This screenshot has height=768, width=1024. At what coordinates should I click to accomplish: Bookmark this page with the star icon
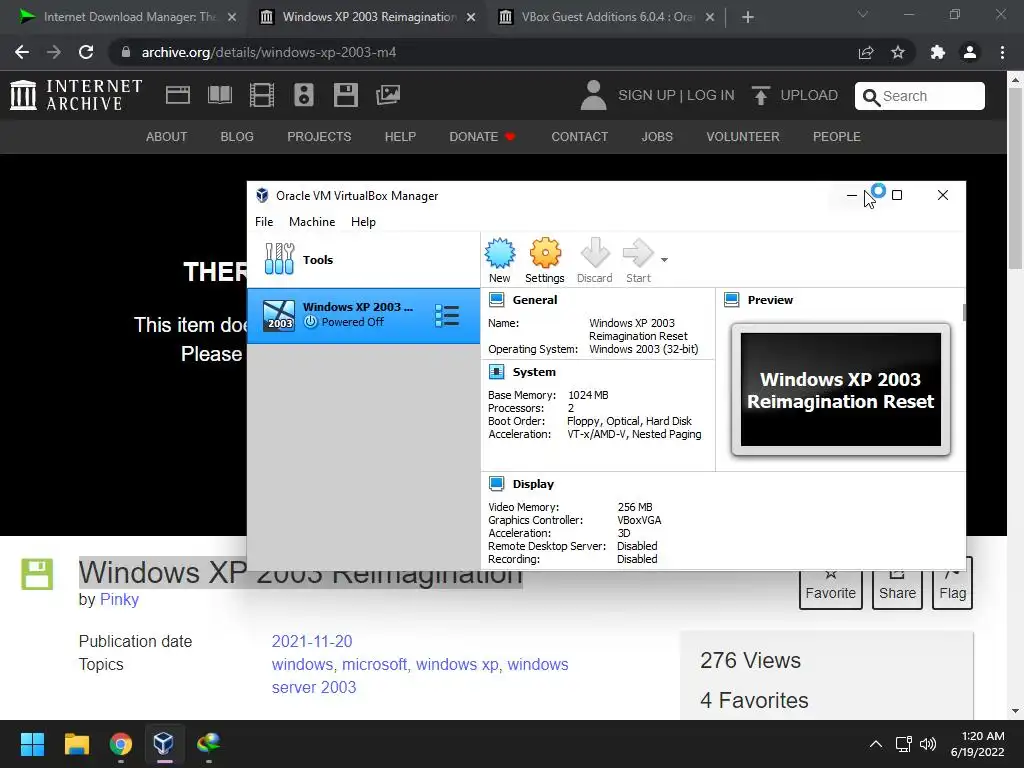pos(898,52)
